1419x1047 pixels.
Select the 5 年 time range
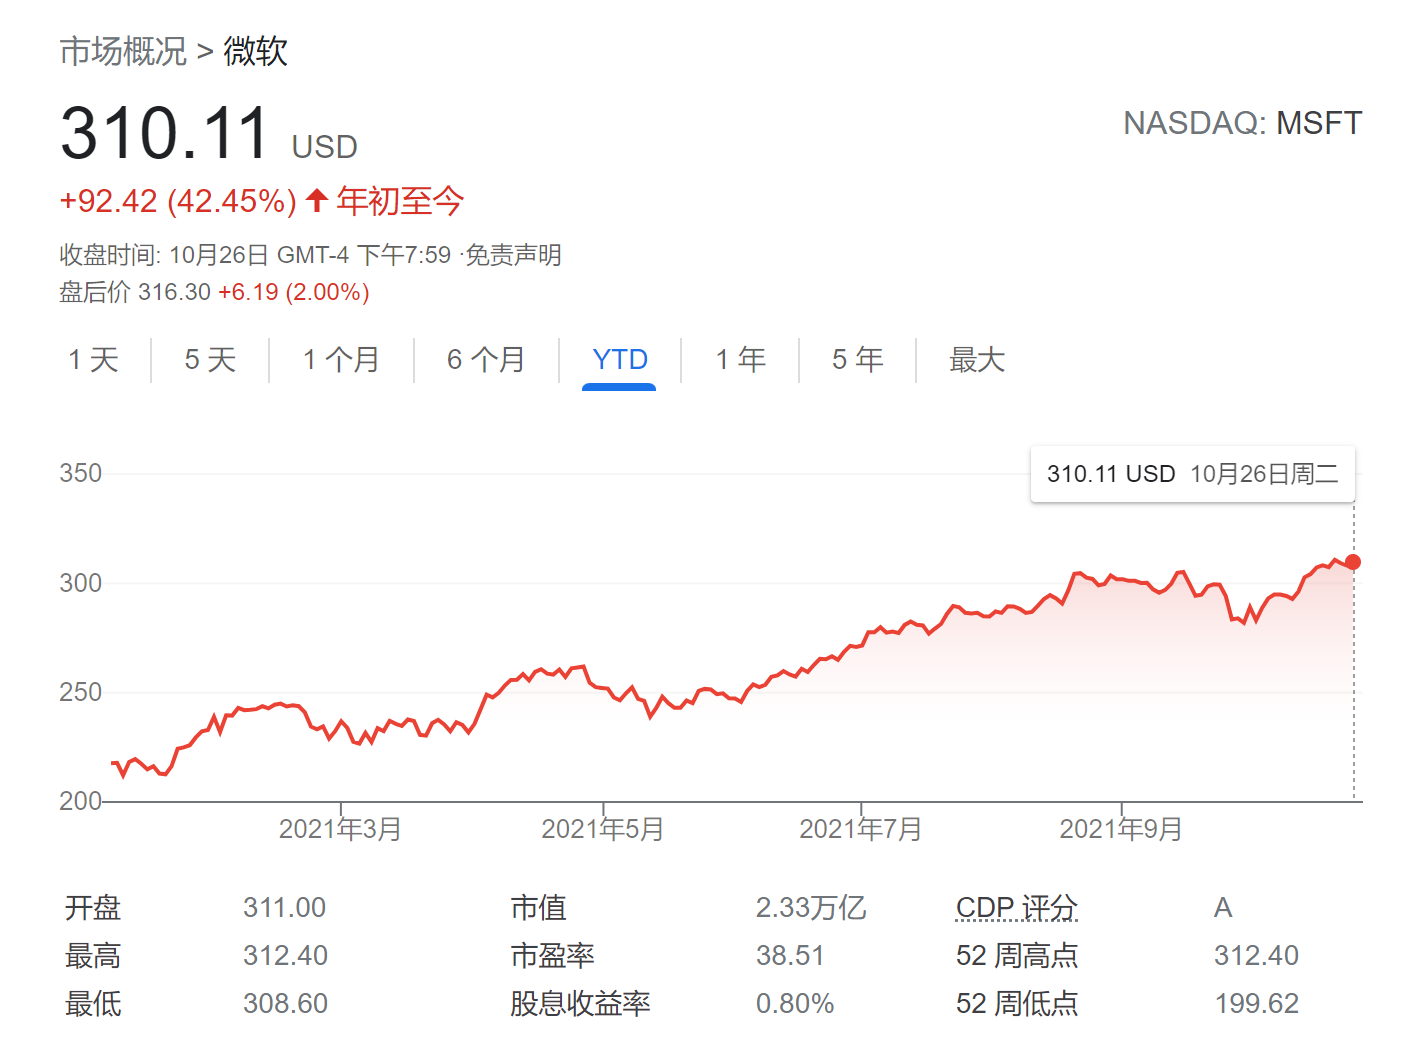857,359
